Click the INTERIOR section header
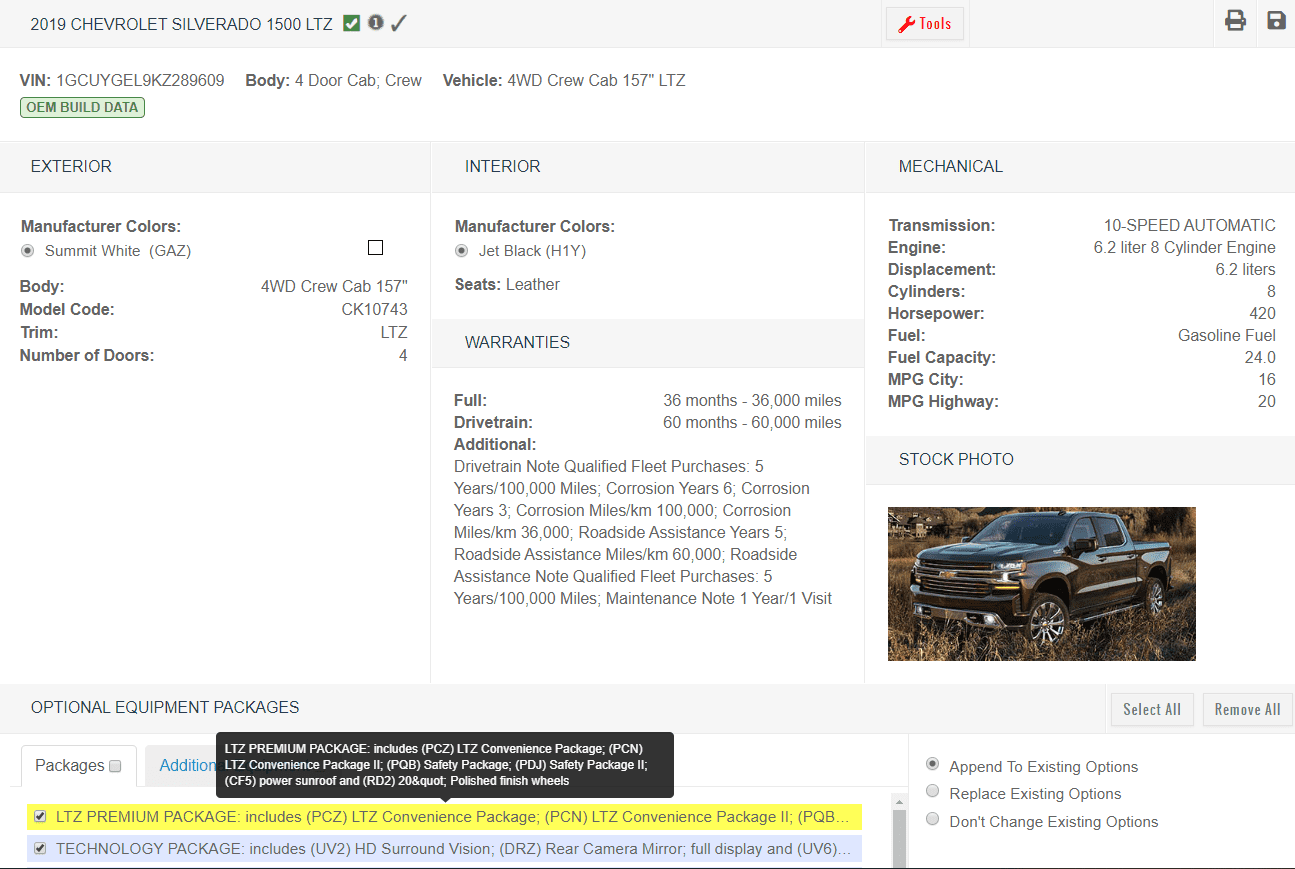The height and width of the screenshot is (869, 1295). 502,167
